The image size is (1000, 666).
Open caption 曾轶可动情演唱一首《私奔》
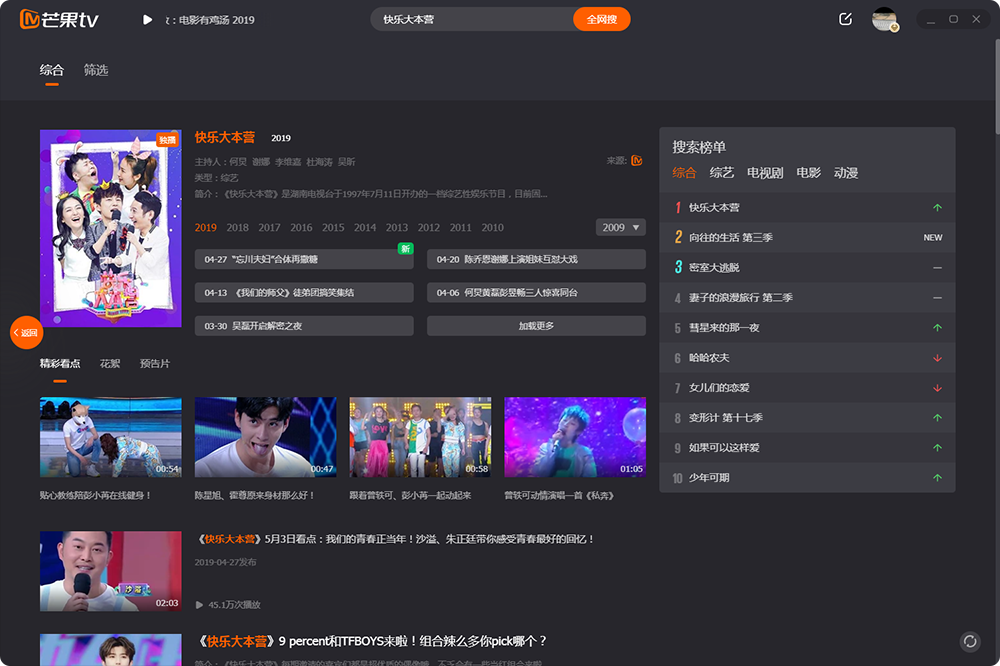click(559, 495)
